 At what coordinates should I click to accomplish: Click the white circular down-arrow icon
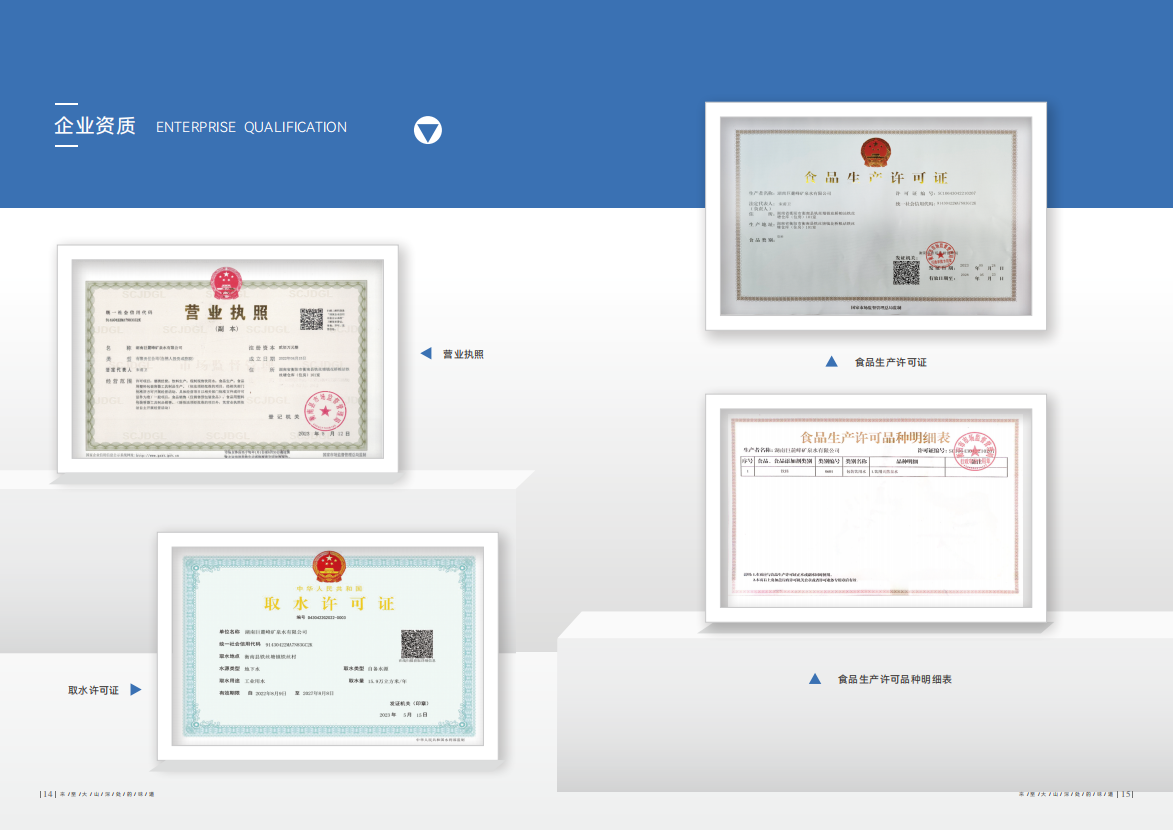tap(428, 130)
